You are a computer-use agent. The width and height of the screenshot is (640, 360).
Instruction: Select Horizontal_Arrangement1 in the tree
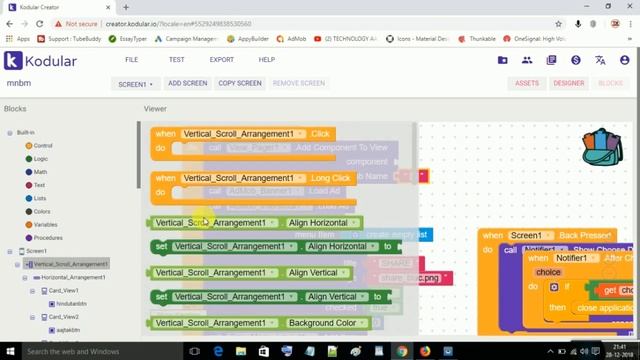(69, 278)
